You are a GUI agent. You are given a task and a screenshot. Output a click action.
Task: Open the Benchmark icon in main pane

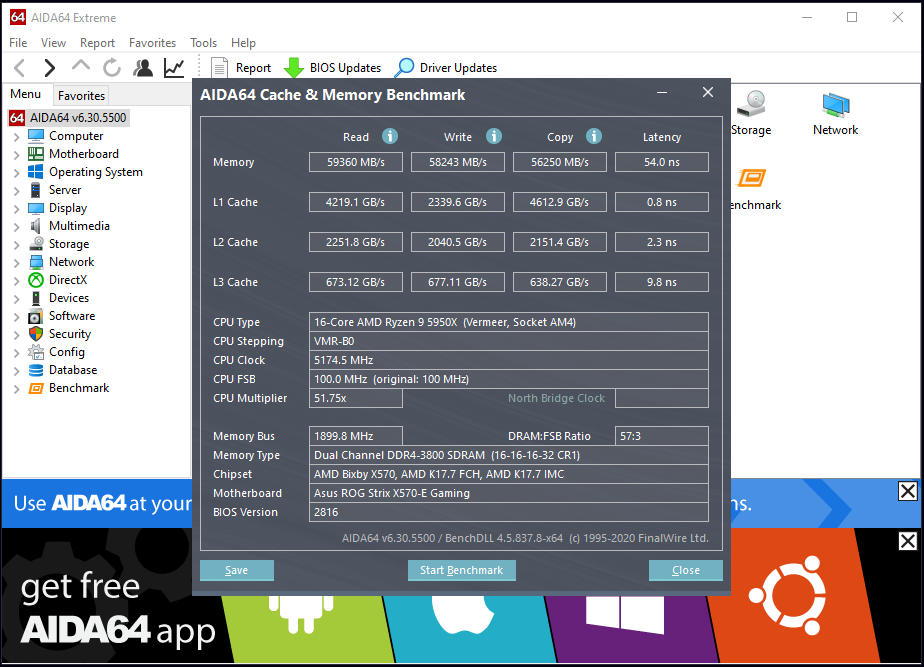(x=752, y=178)
